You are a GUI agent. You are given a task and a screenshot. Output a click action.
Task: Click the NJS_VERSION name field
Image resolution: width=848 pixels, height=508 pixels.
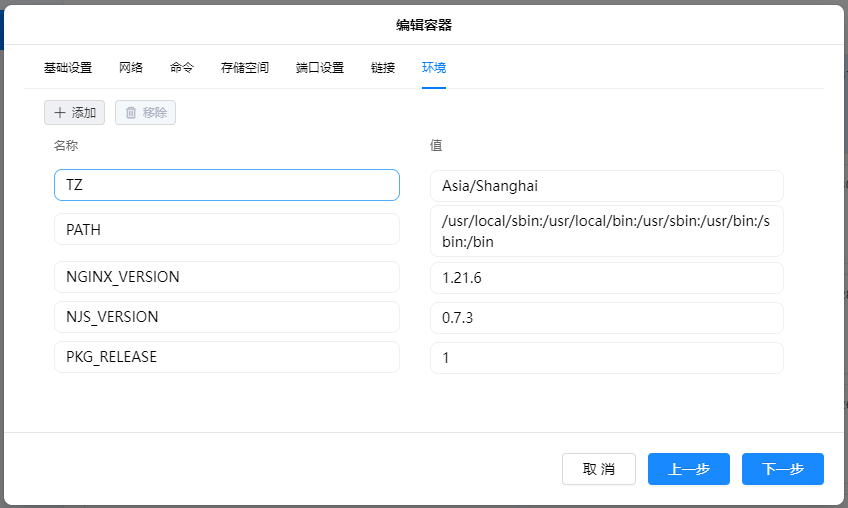click(x=227, y=317)
